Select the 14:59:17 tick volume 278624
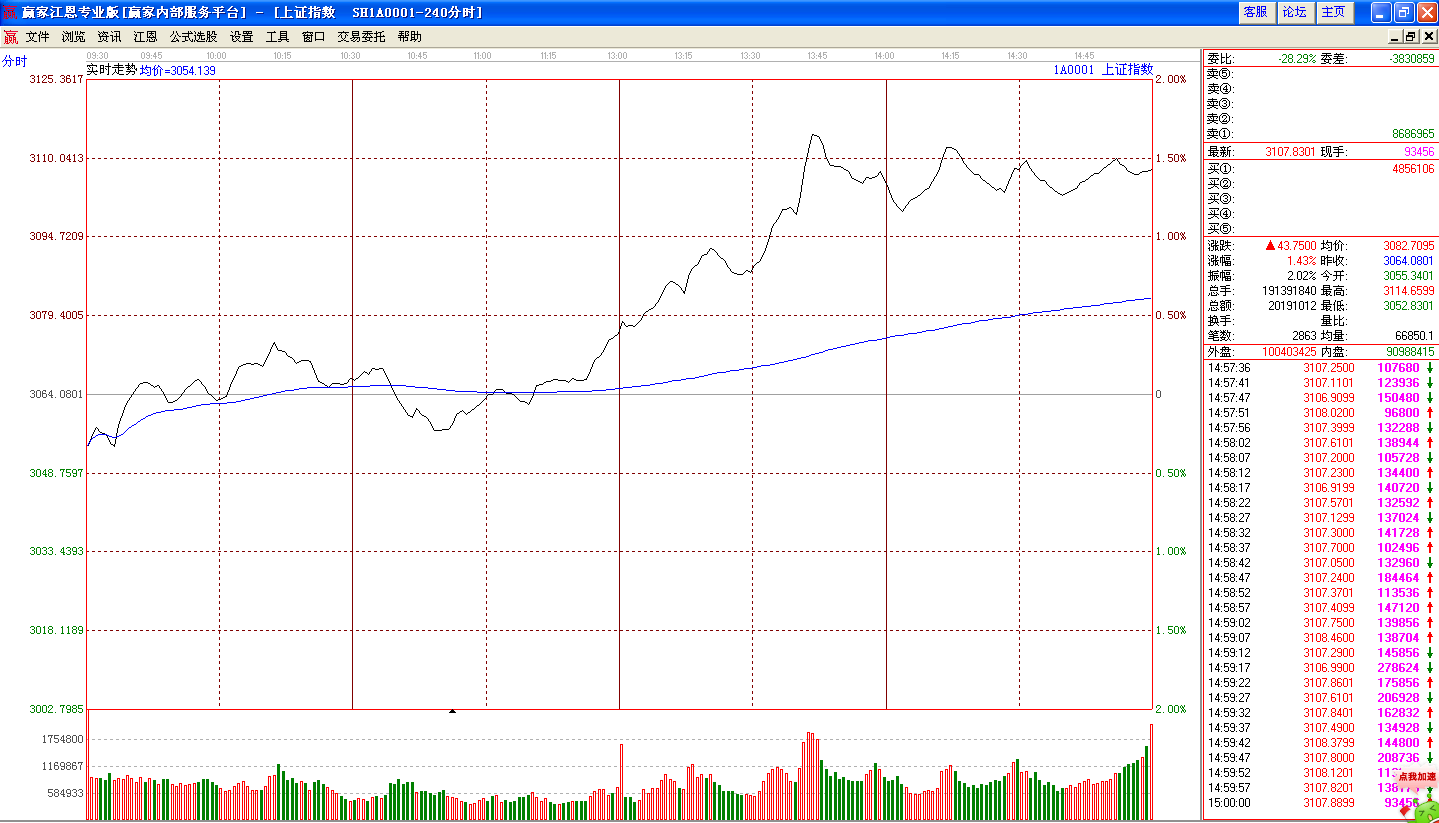 [x=1398, y=667]
